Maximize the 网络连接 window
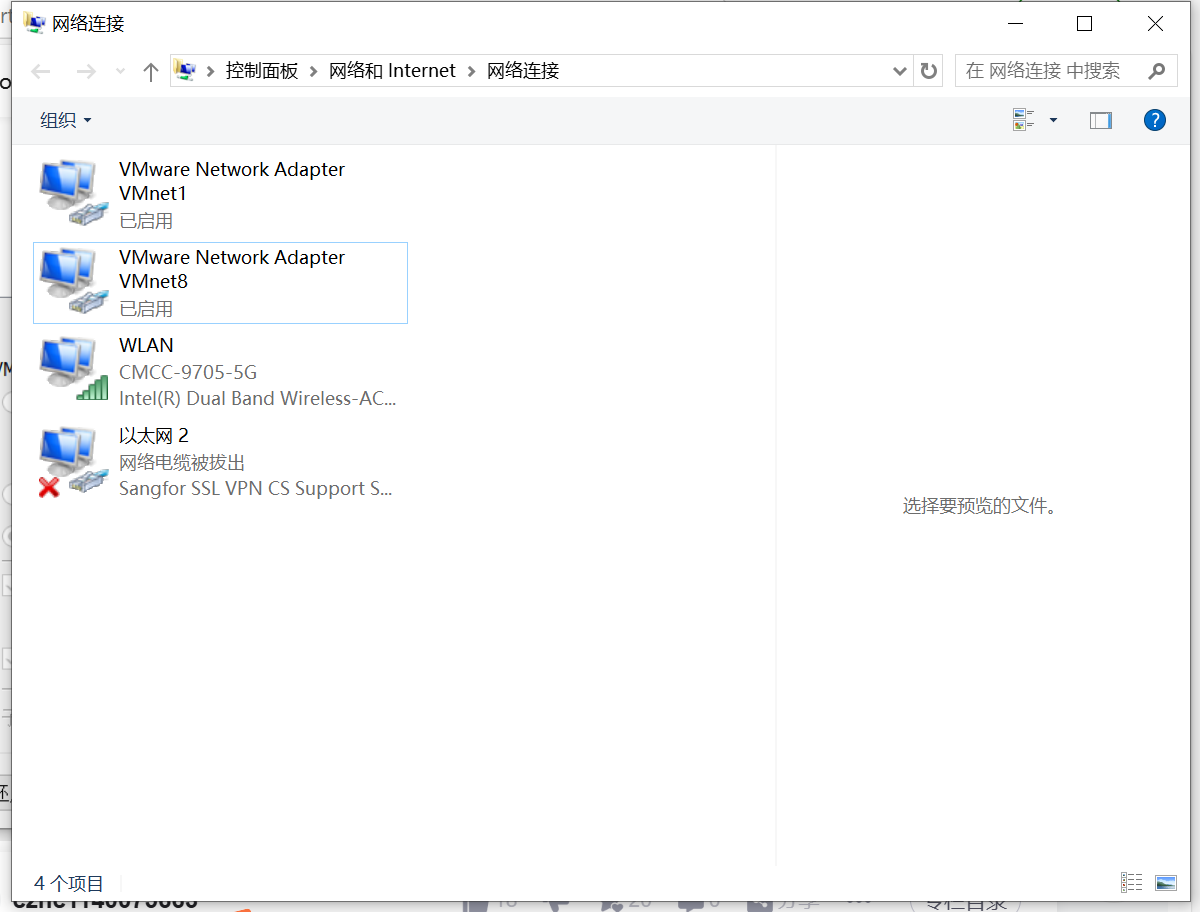This screenshot has width=1200, height=912. click(1084, 23)
